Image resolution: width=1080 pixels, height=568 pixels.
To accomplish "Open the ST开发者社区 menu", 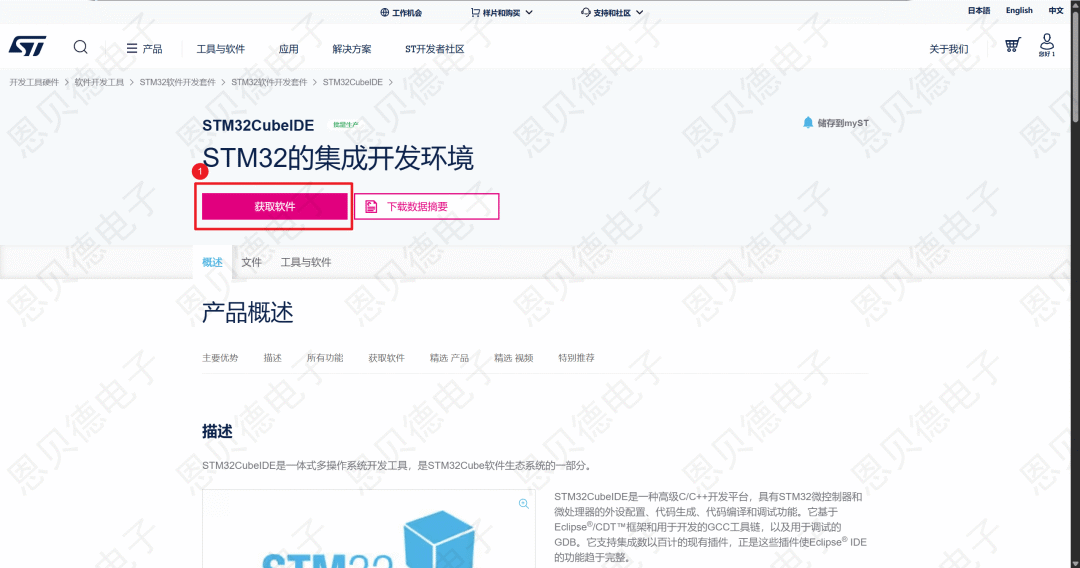I will pos(435,49).
